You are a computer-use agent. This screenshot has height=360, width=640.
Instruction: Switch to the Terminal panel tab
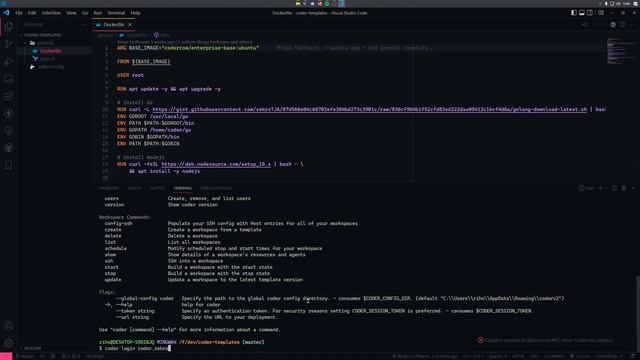(x=182, y=188)
